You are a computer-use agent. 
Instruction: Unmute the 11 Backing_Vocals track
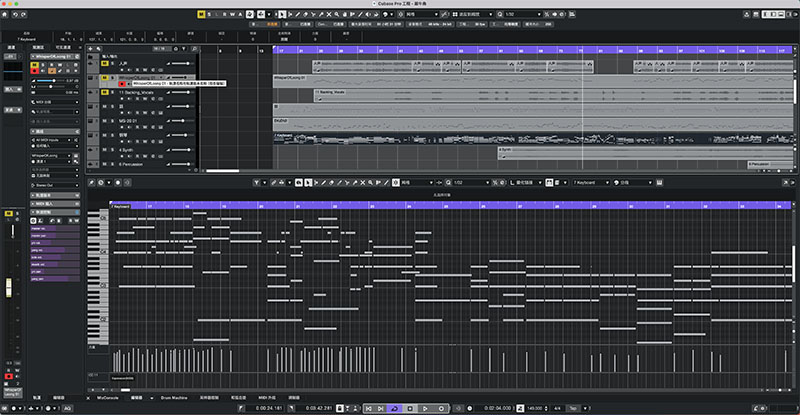click(x=105, y=92)
